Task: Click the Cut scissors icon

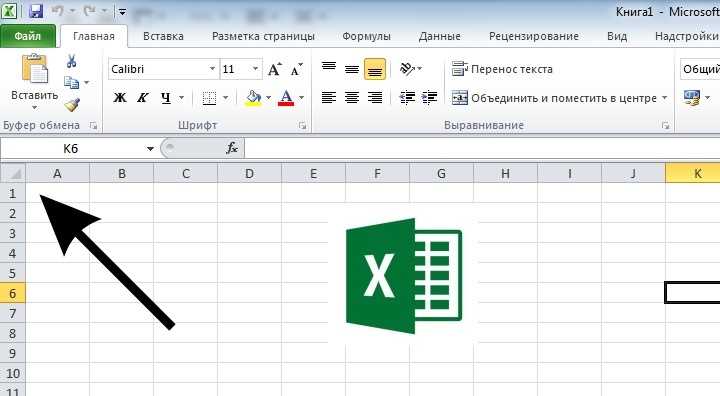Action: (72, 61)
